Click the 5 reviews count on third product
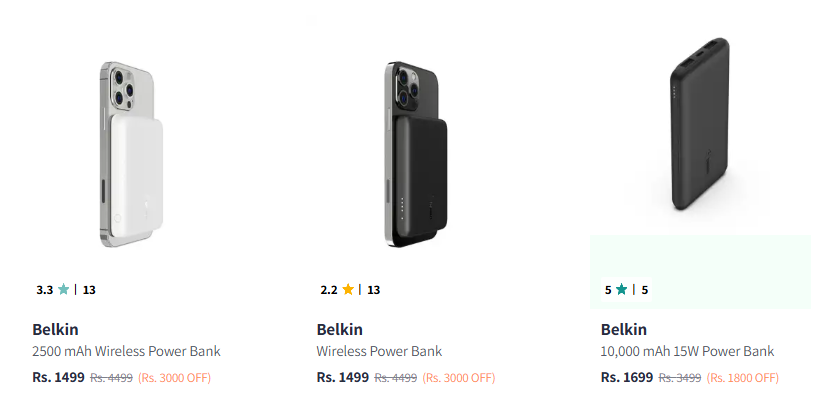 pos(645,290)
